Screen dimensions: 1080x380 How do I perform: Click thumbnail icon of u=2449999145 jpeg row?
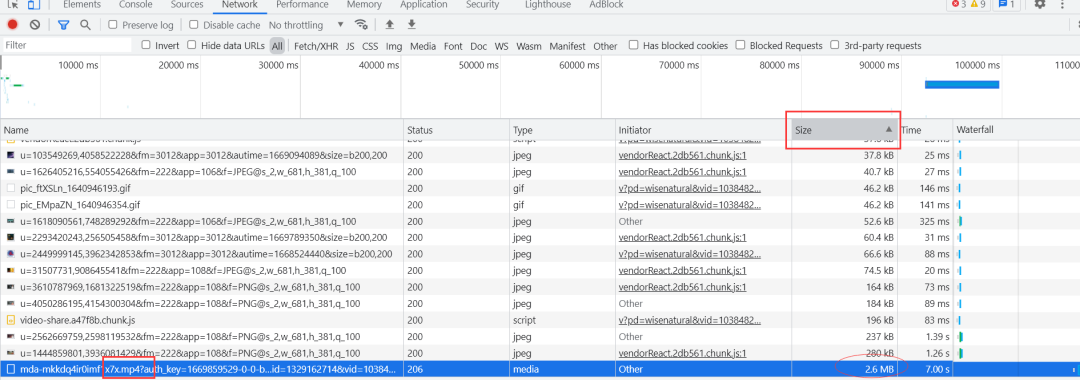[x=10, y=254]
